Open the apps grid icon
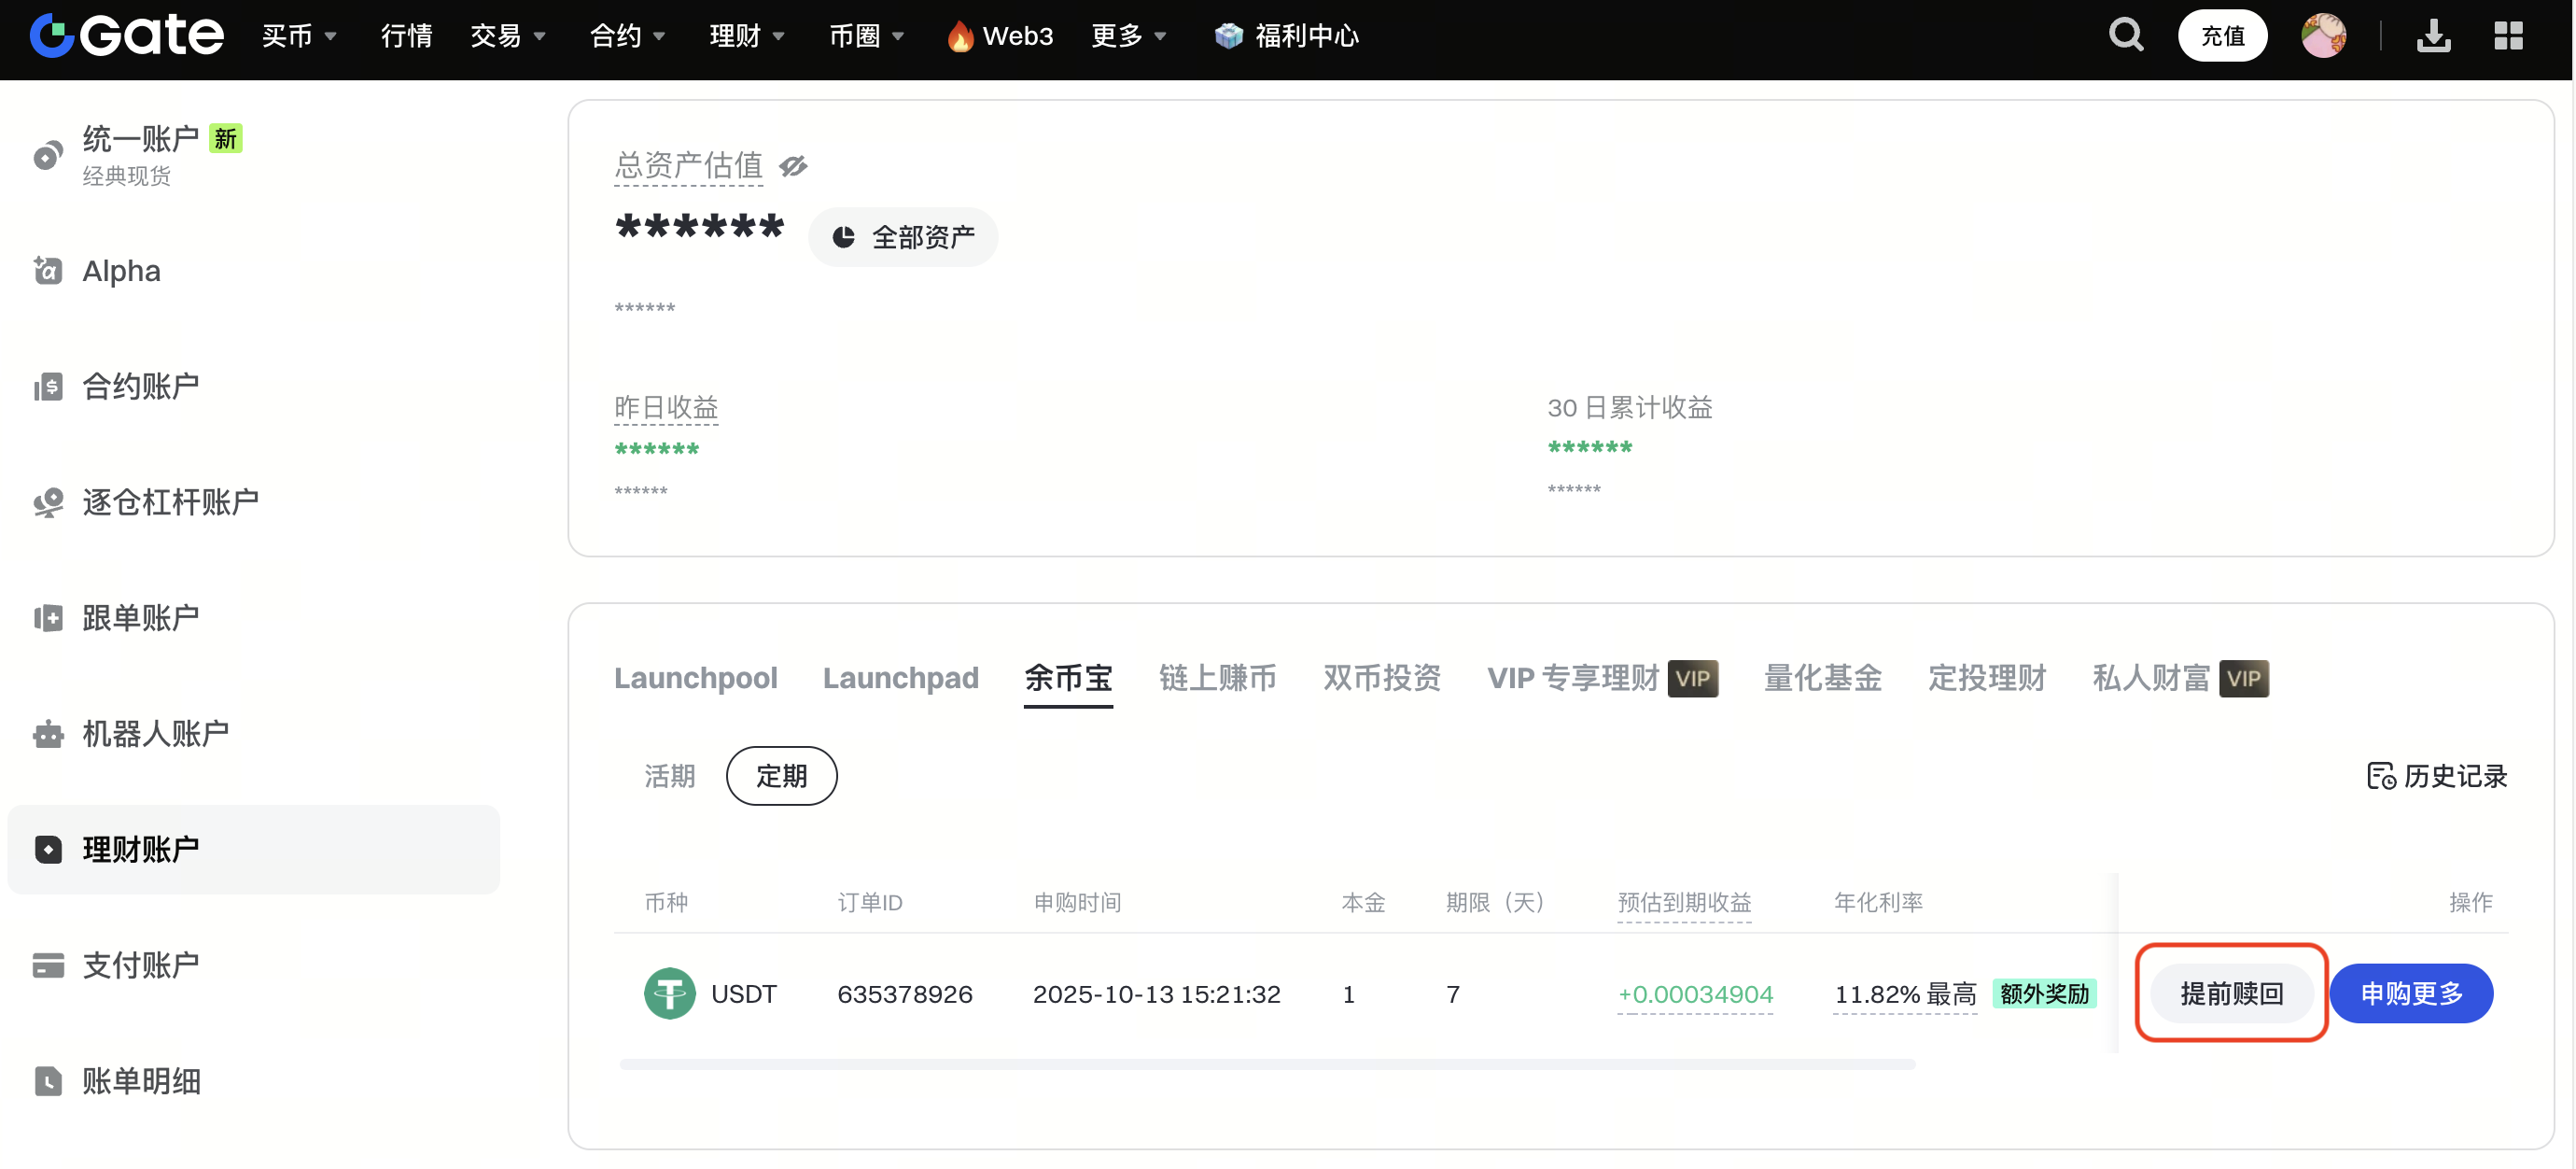 point(2508,36)
